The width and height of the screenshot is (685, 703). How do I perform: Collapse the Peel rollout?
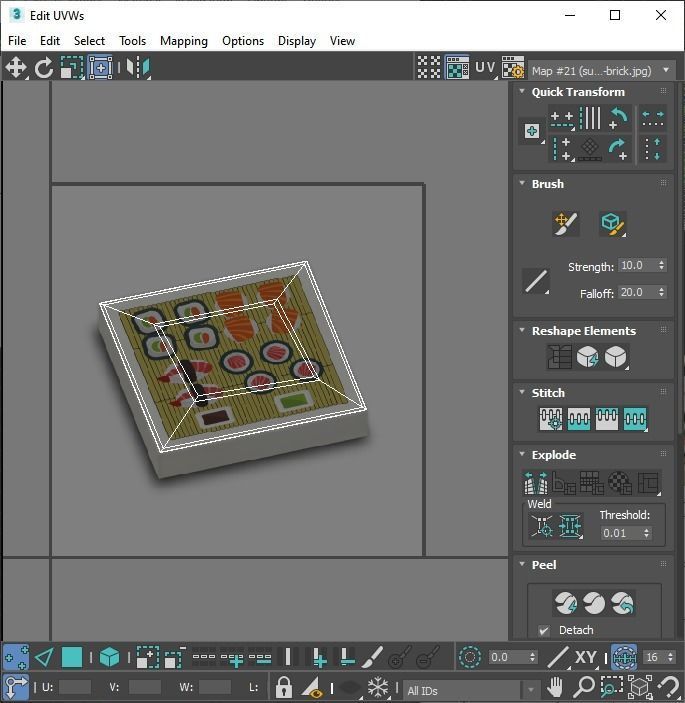point(522,564)
